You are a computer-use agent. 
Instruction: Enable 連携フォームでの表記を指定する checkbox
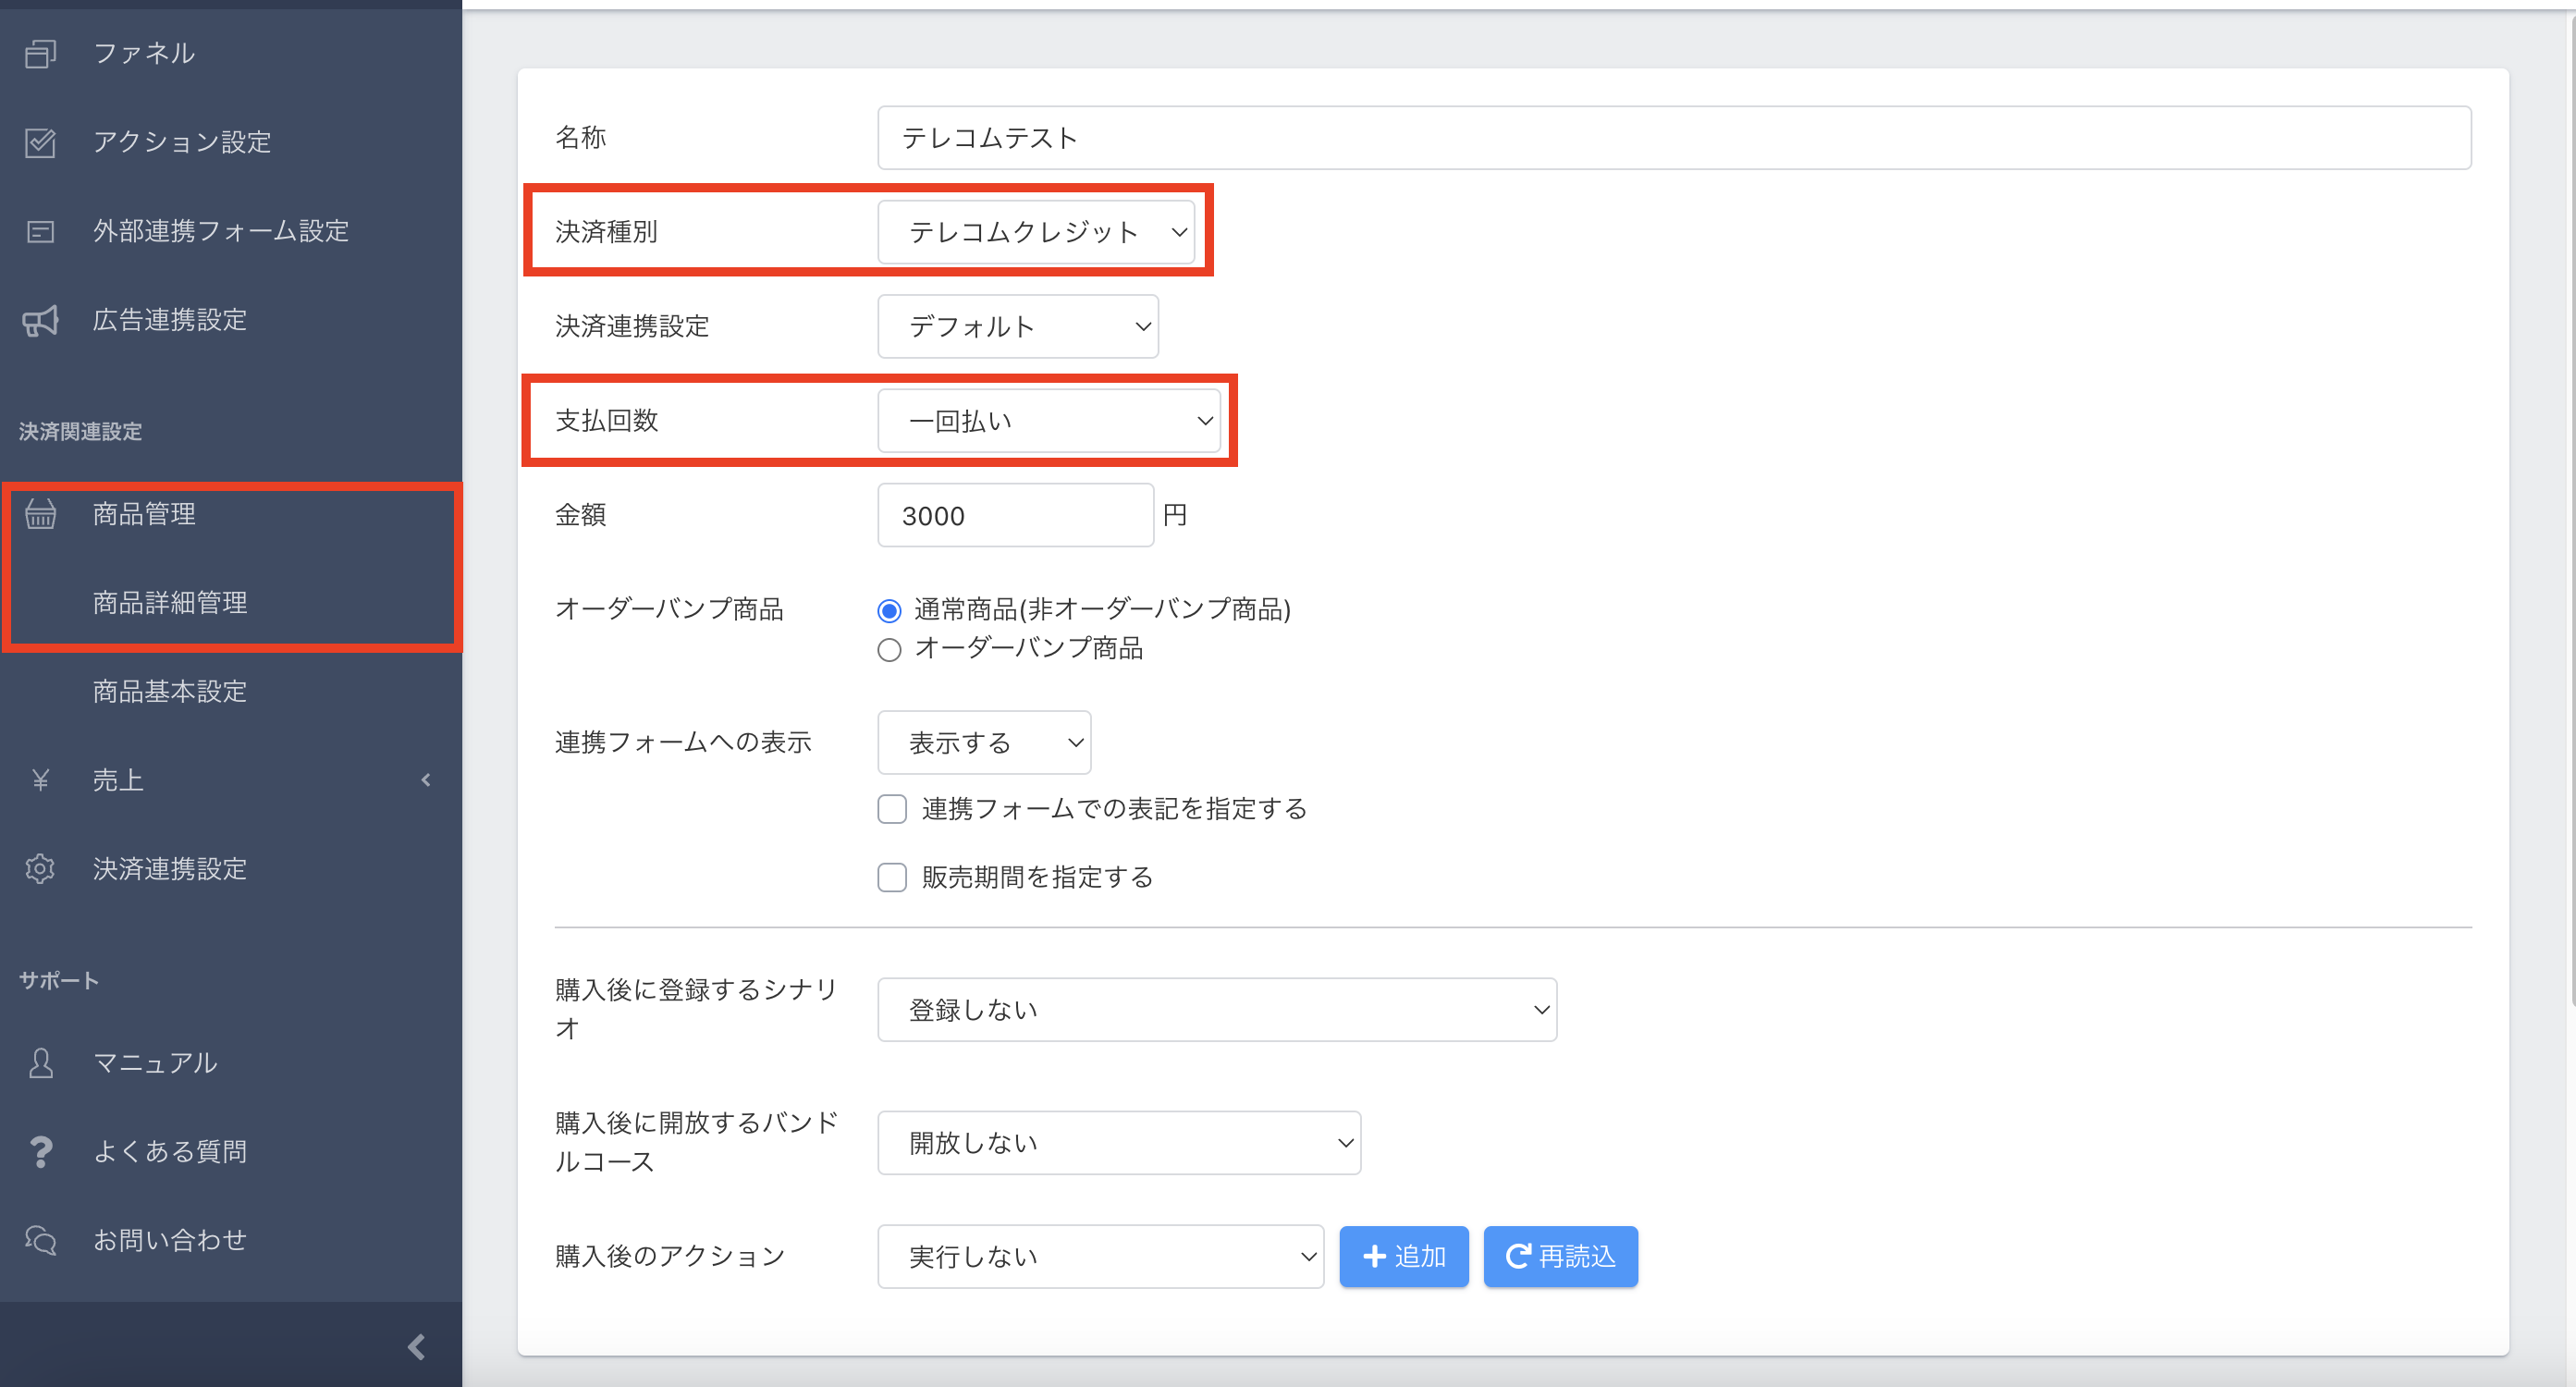pos(892,809)
